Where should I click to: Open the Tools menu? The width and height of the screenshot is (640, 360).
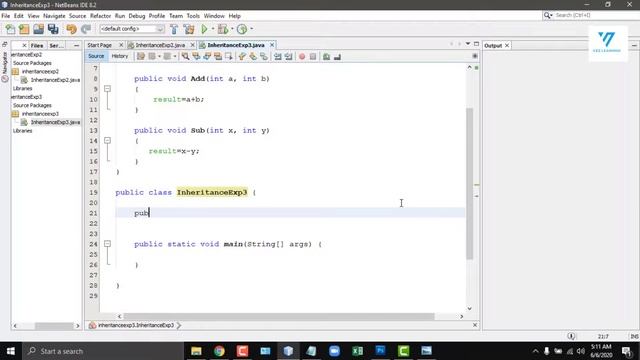tap(193, 16)
